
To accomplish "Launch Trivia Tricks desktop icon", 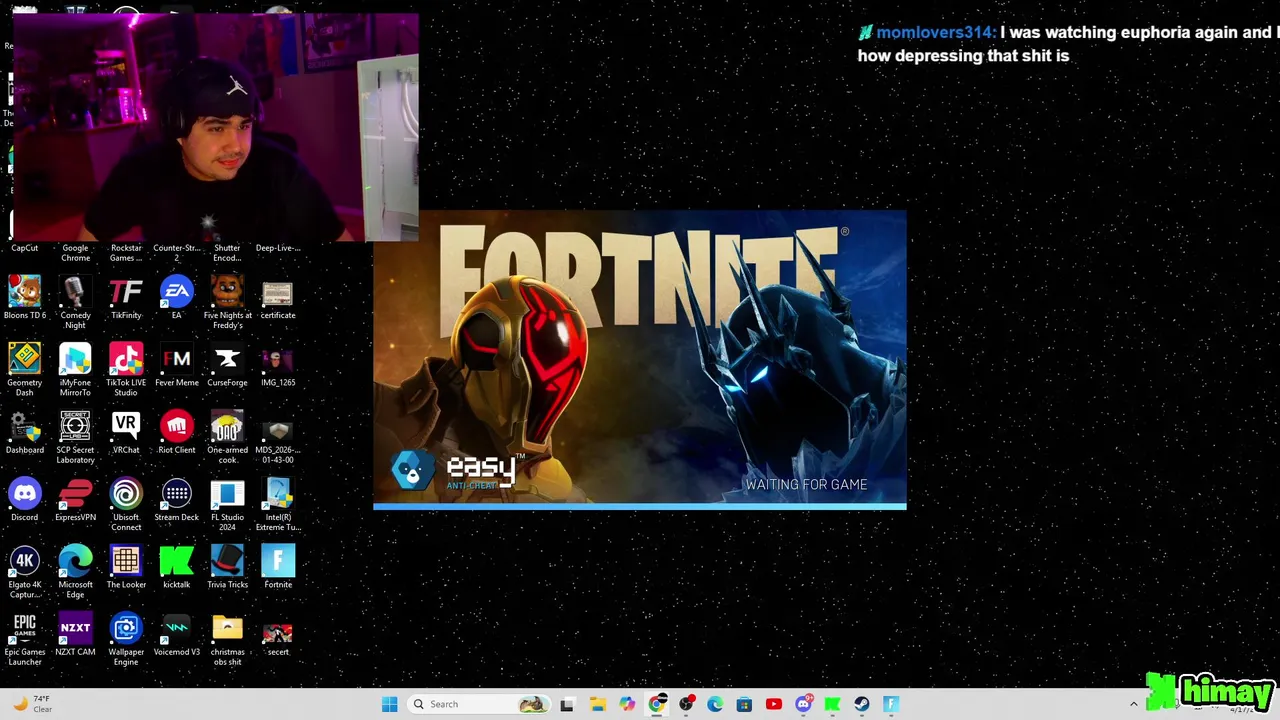I will tap(227, 566).
